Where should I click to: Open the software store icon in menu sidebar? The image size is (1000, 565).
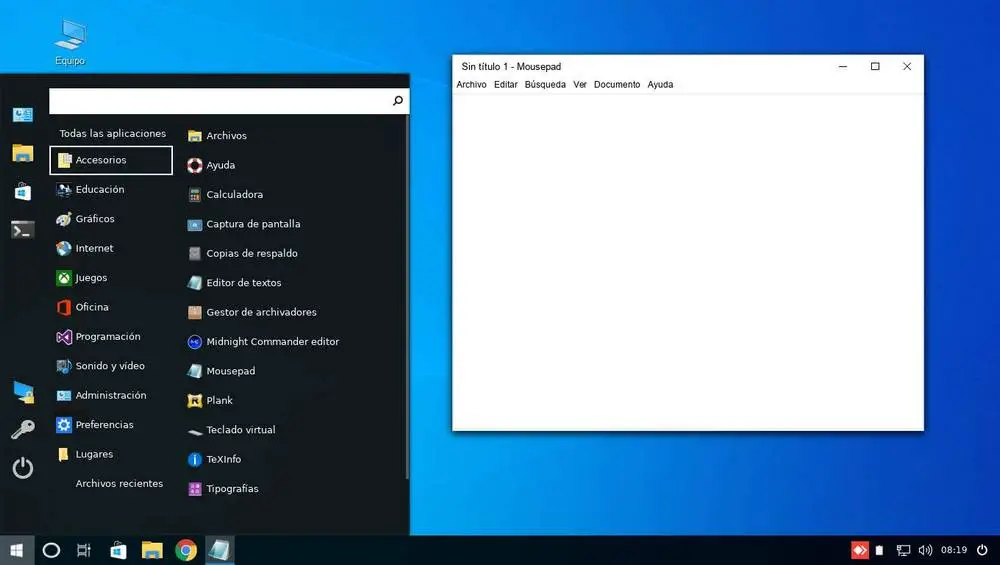pos(22,191)
